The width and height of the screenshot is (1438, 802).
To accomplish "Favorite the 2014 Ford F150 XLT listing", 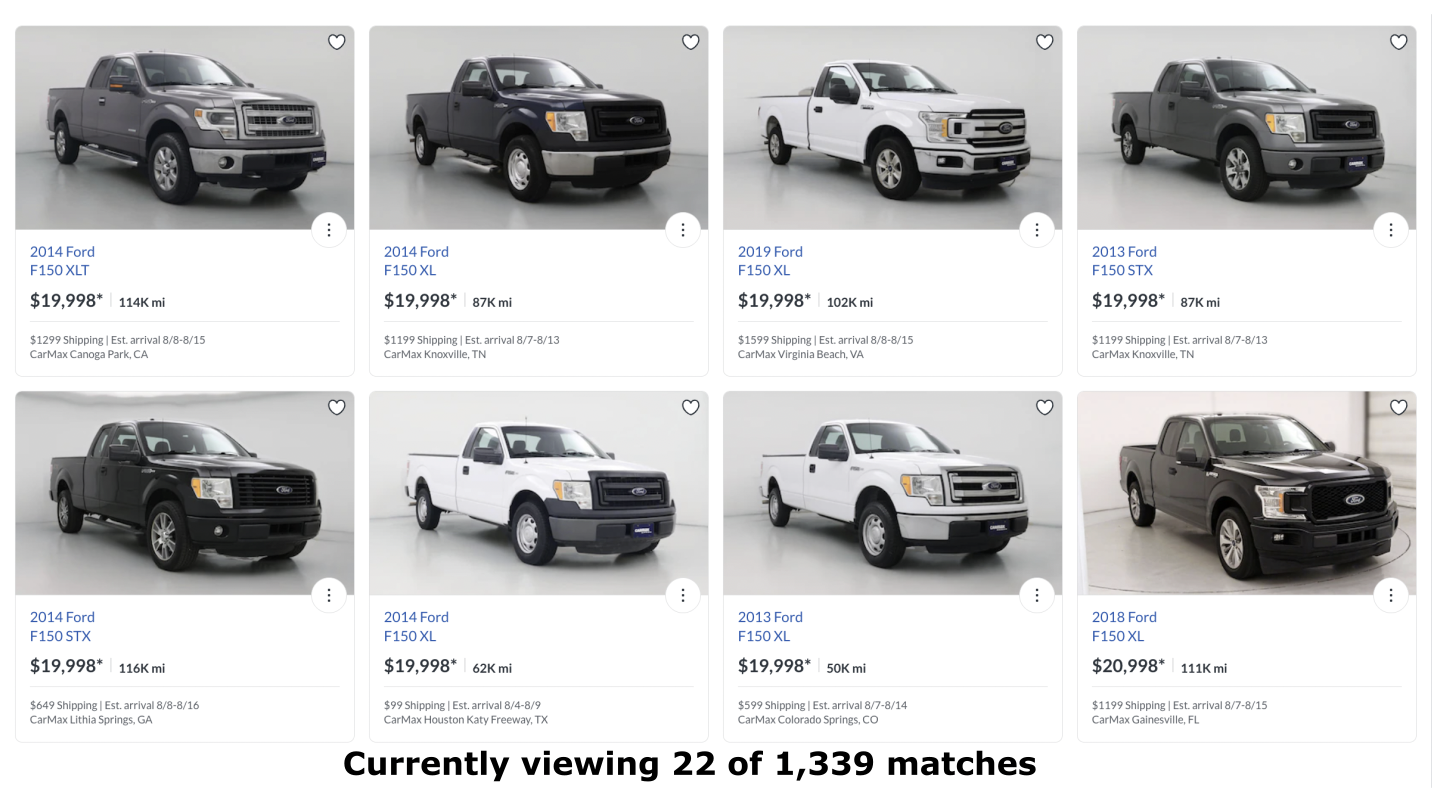I will coord(337,42).
